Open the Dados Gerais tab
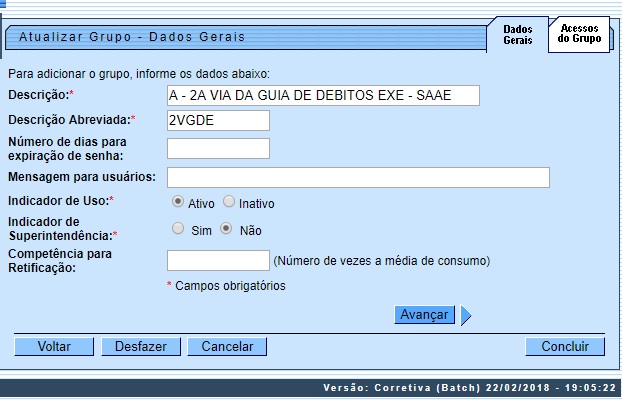This screenshot has height=400, width=622. [x=517, y=35]
